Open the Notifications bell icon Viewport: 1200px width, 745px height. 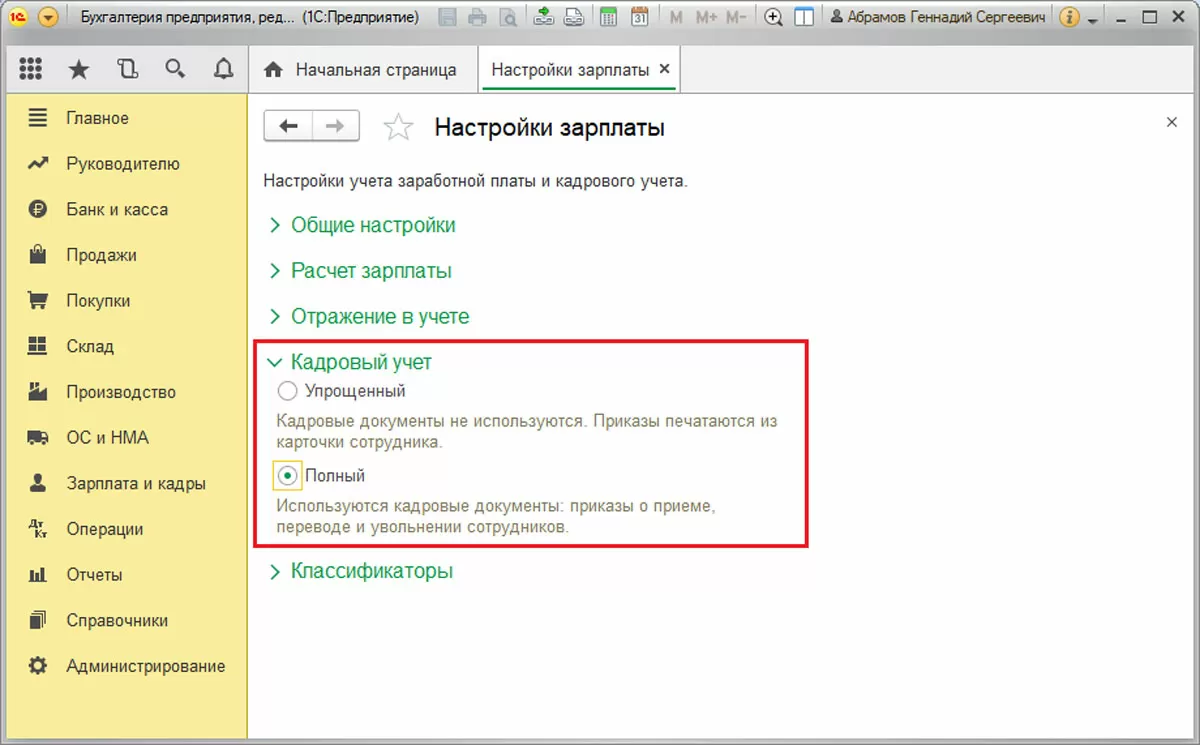pyautogui.click(x=223, y=69)
